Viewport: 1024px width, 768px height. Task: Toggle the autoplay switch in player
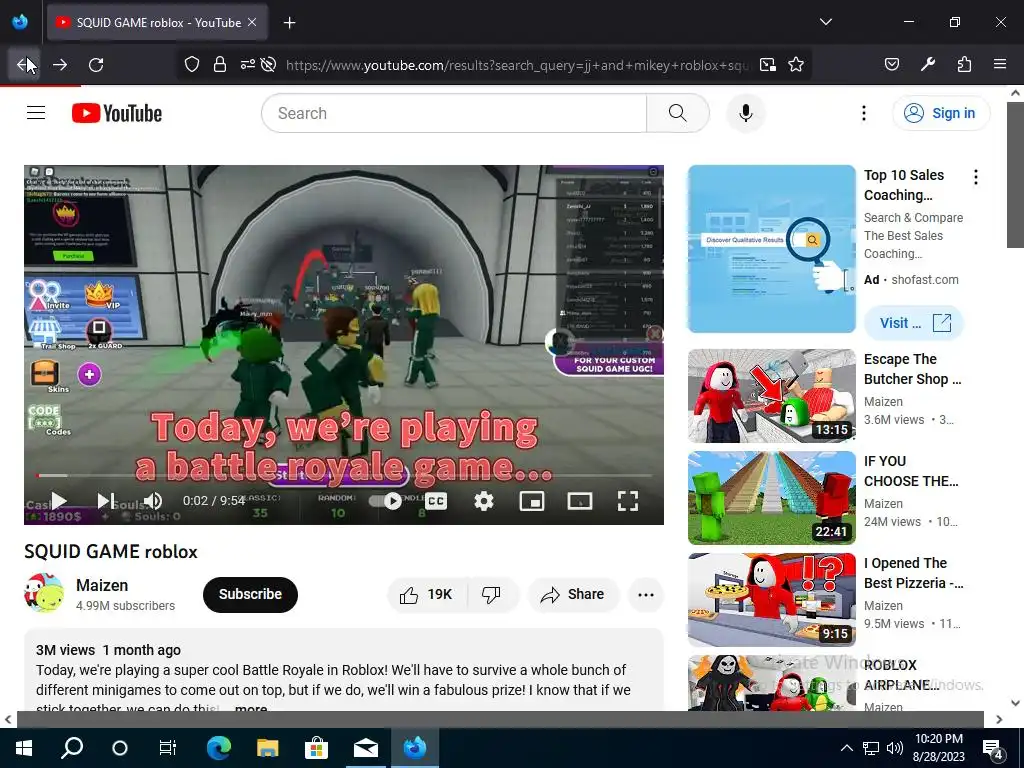pos(386,501)
